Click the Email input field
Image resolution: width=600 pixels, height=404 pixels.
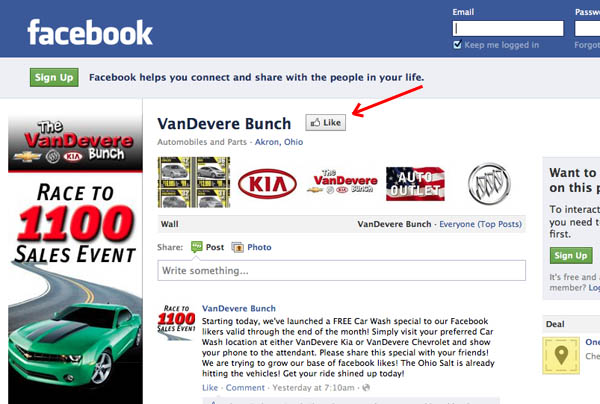click(508, 29)
